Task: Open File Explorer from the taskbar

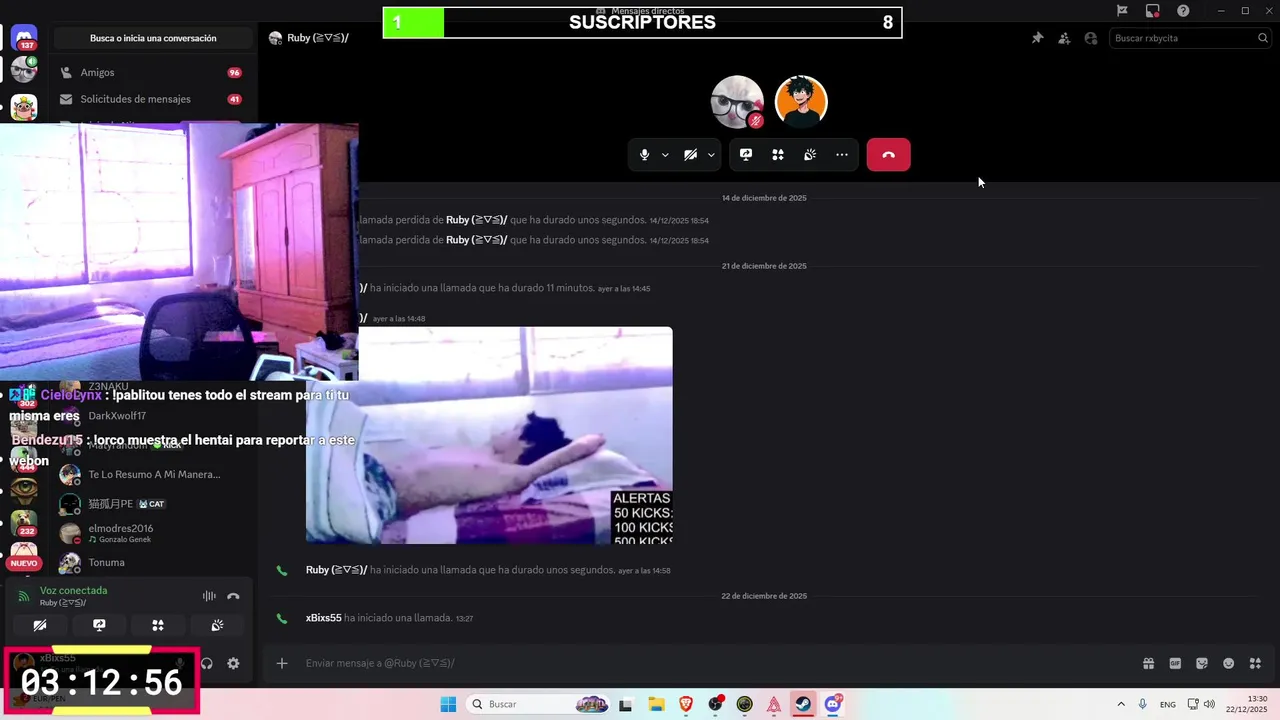Action: coord(656,704)
